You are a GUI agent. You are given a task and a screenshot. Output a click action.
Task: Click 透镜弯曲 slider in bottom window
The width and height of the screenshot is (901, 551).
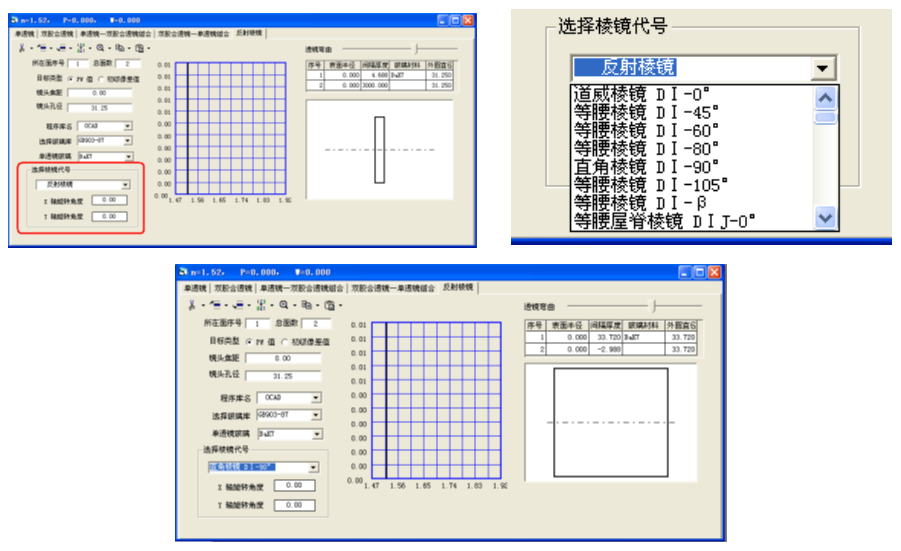pos(653,305)
